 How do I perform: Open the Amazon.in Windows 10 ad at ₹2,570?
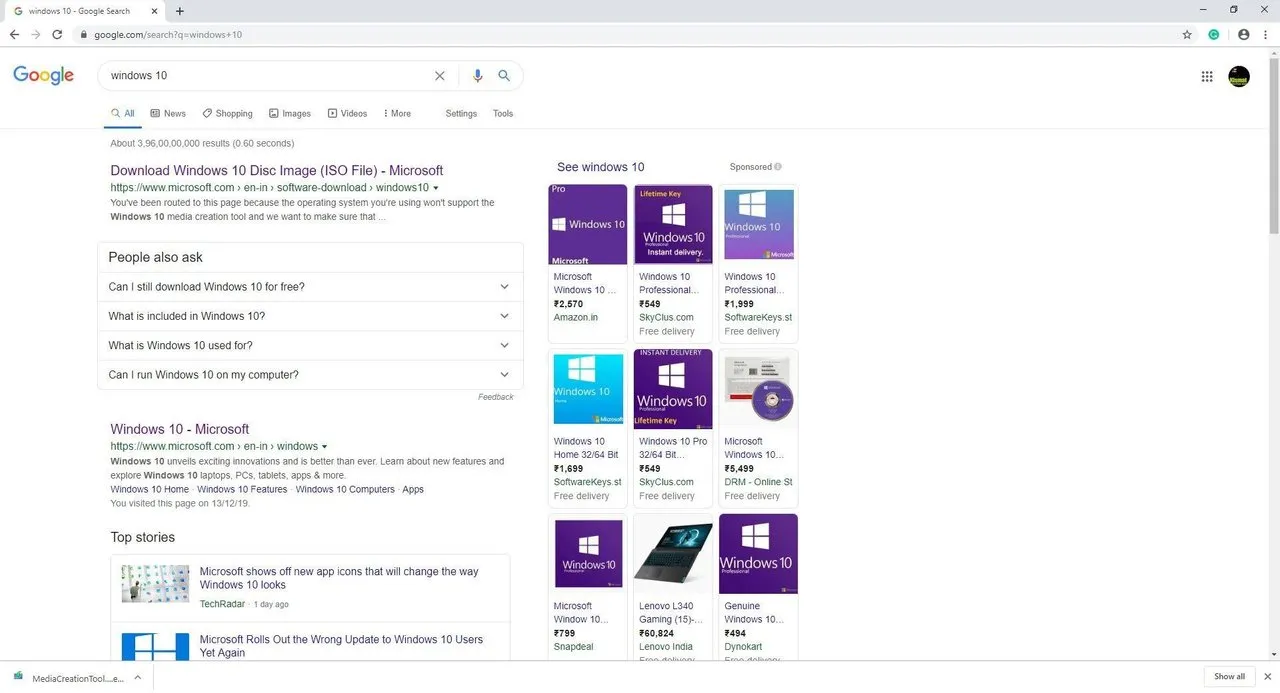click(588, 264)
